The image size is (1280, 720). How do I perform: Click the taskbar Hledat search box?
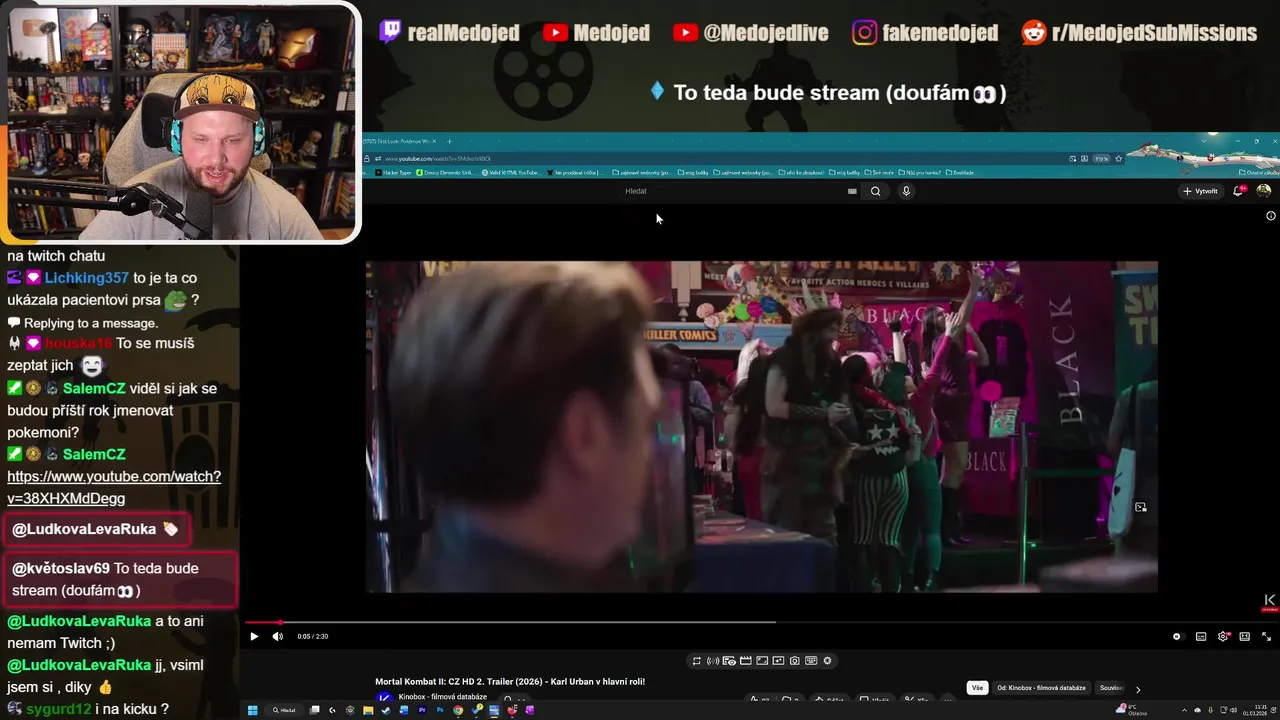point(286,710)
